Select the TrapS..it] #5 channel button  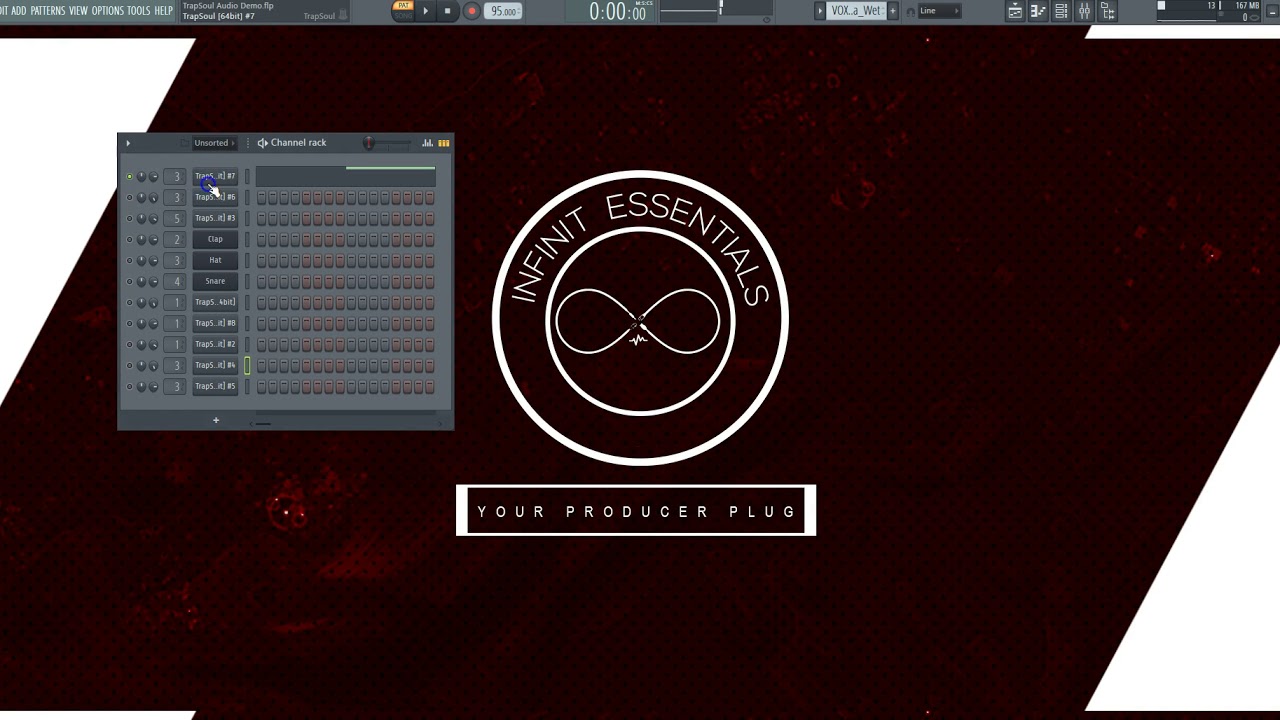pos(215,386)
